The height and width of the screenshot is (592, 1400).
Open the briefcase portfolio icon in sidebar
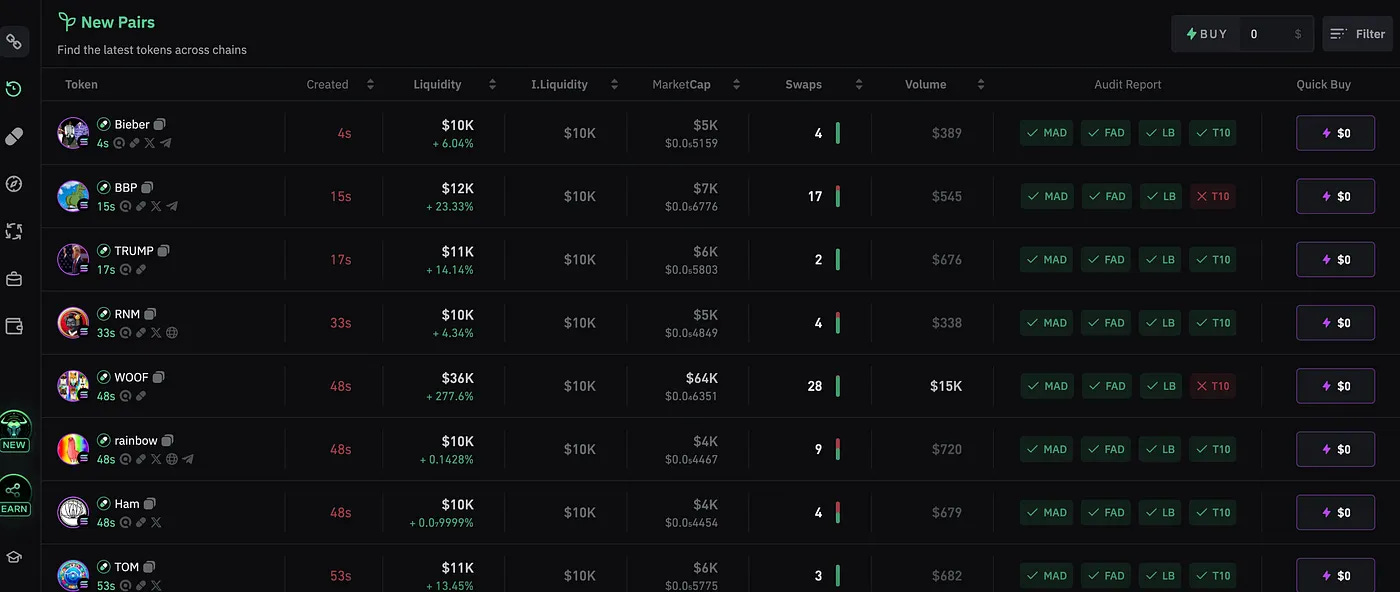14,279
